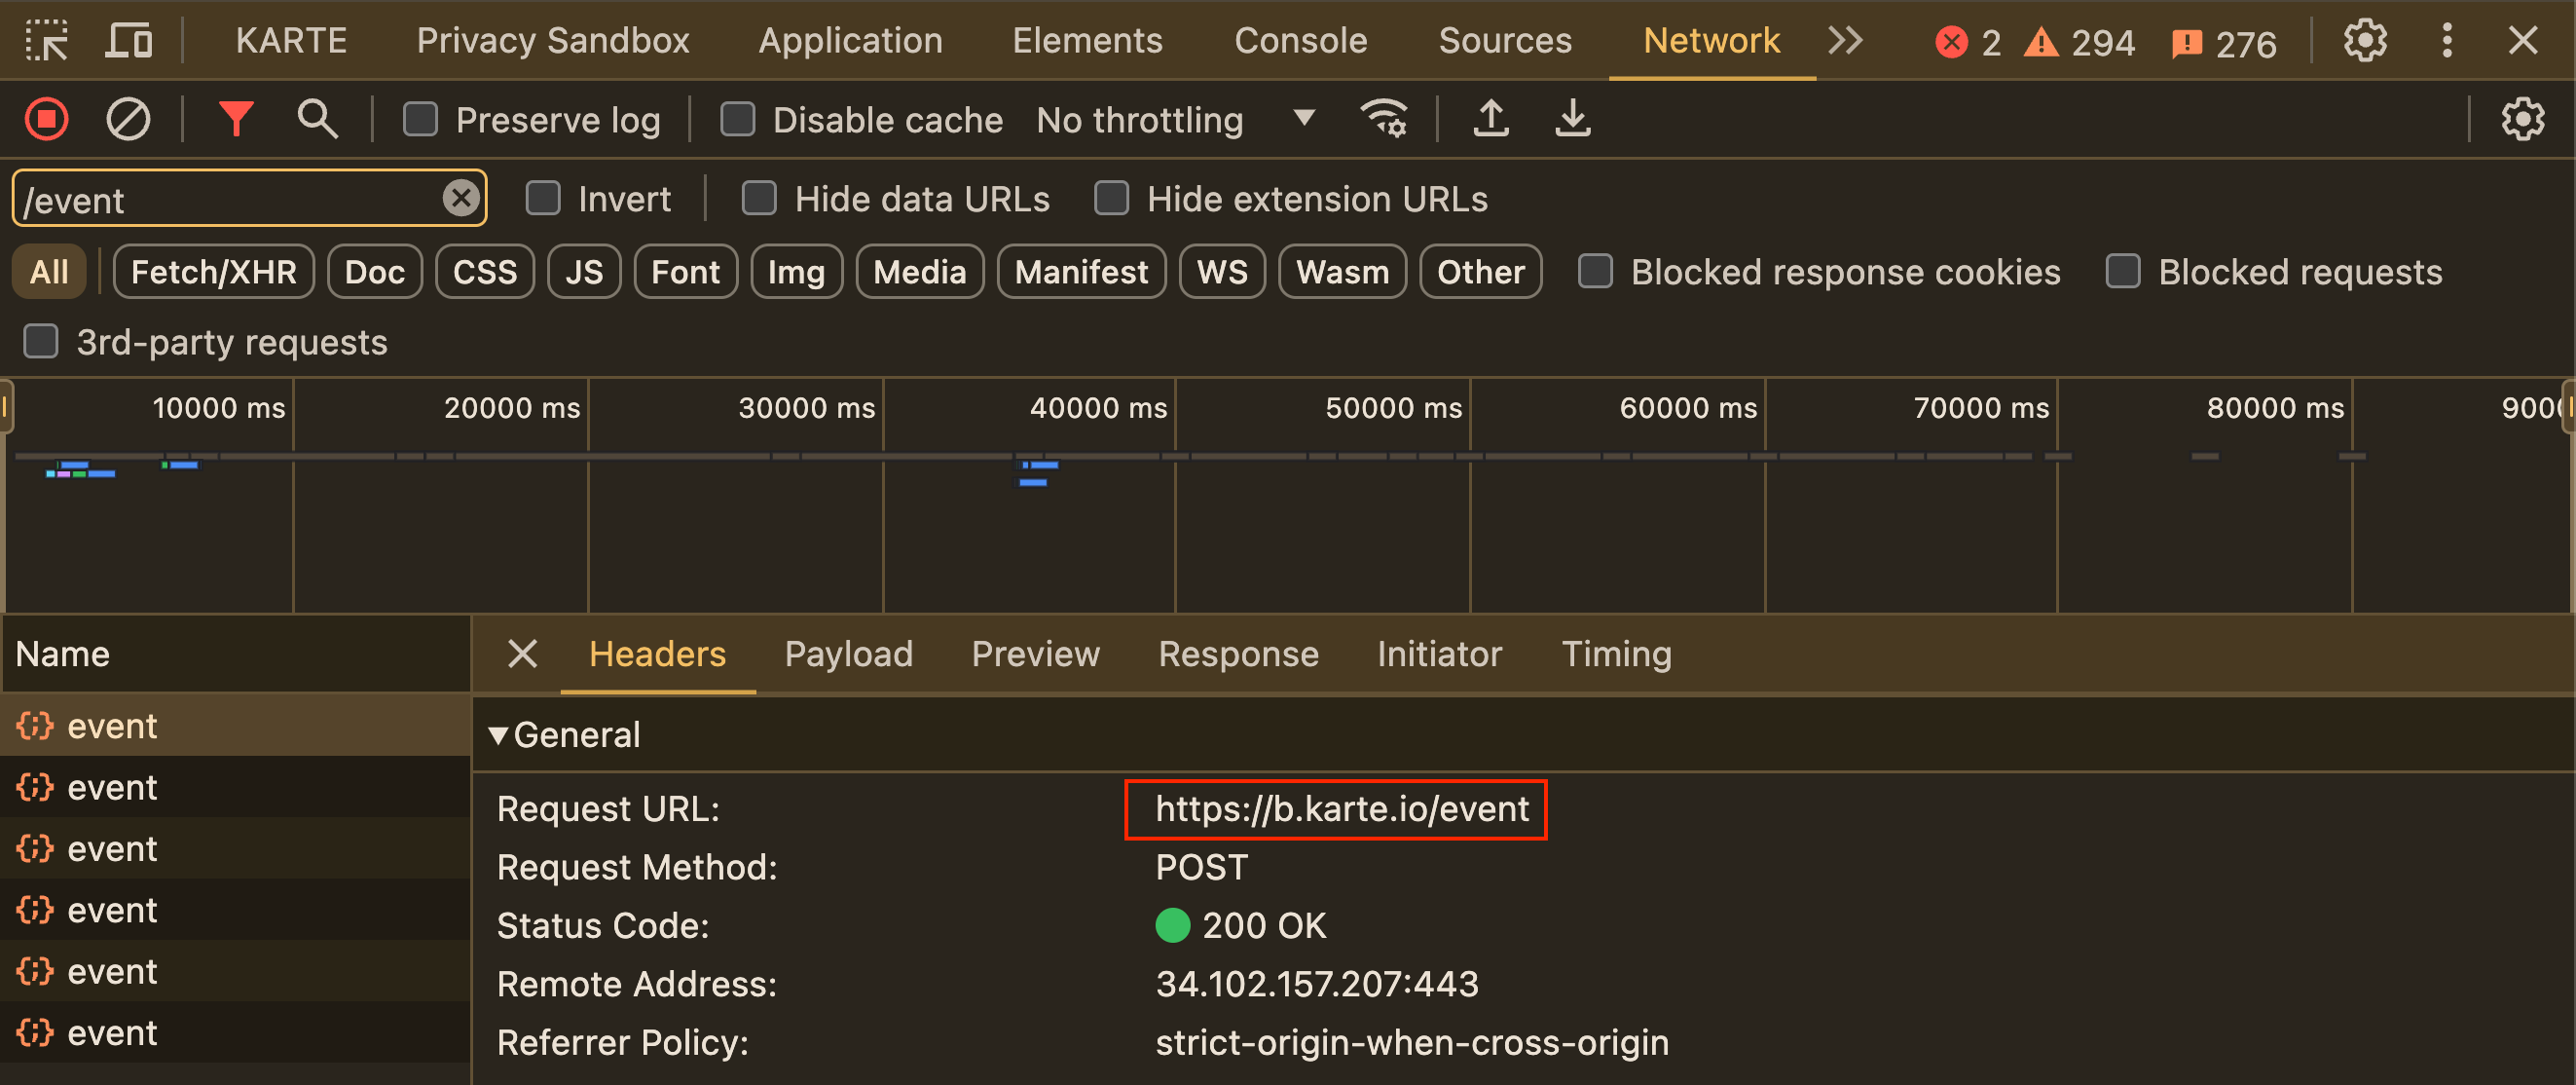Switch to the KARTE tab
This screenshot has width=2576, height=1085.
tap(291, 41)
